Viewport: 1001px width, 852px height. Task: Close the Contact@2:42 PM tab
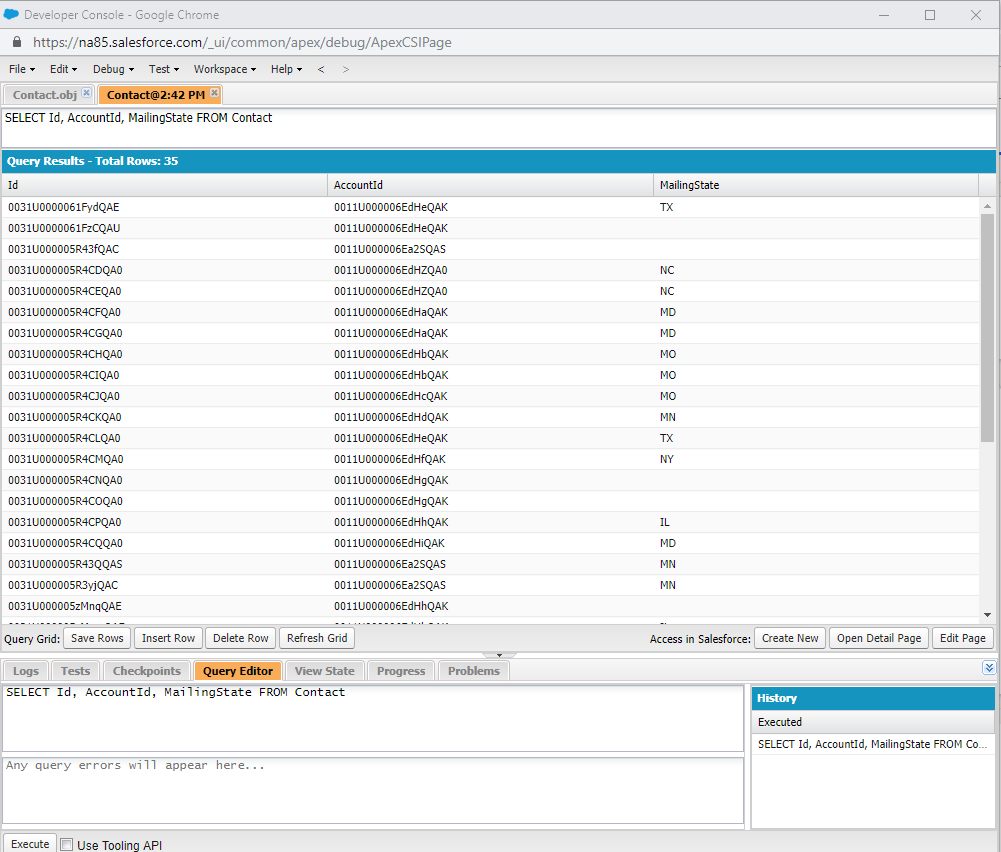214,93
